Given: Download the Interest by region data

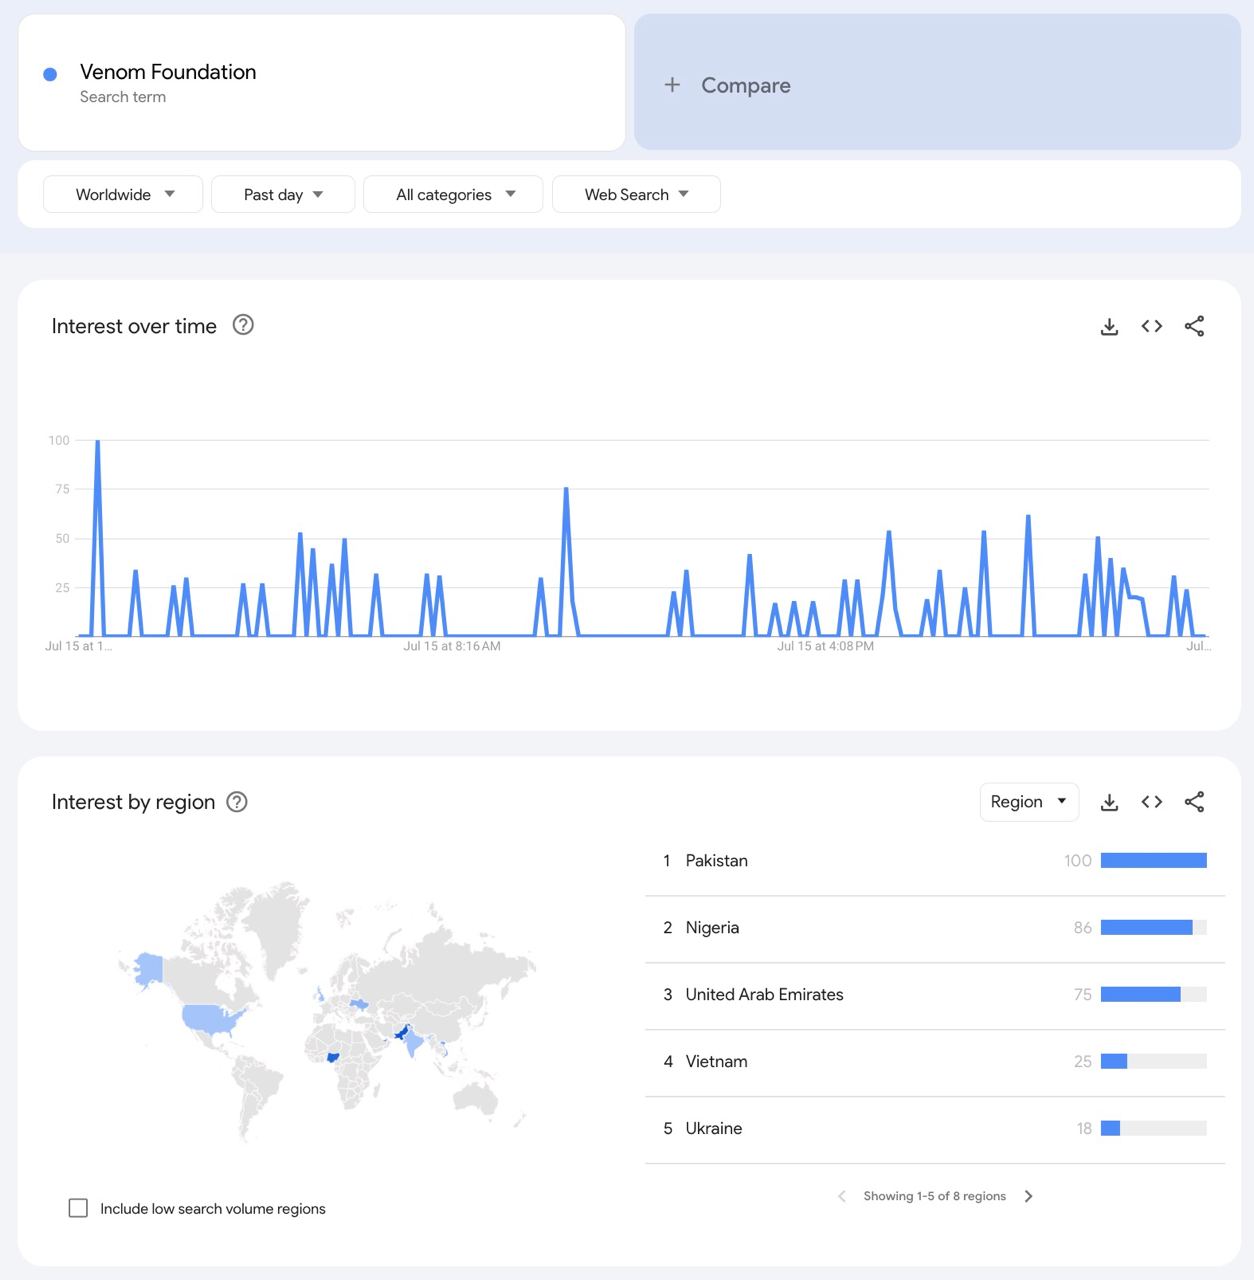Looking at the screenshot, I should point(1109,802).
